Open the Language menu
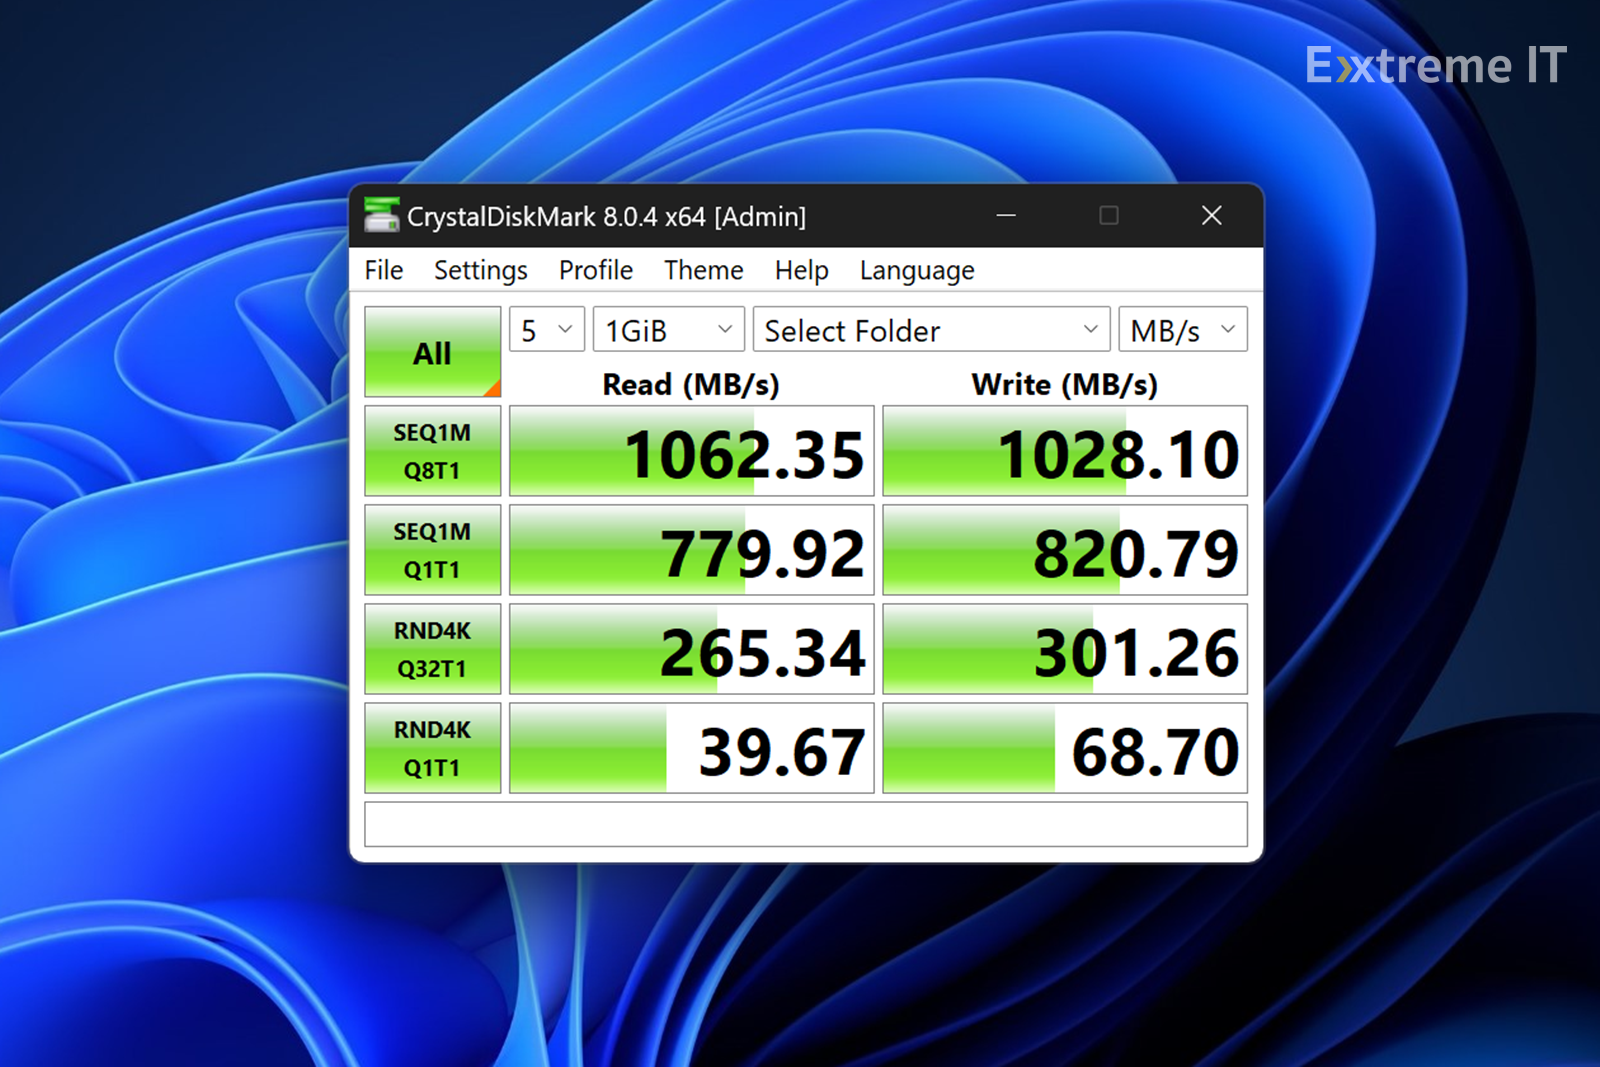Screen dimensions: 1600x1067 tap(917, 270)
